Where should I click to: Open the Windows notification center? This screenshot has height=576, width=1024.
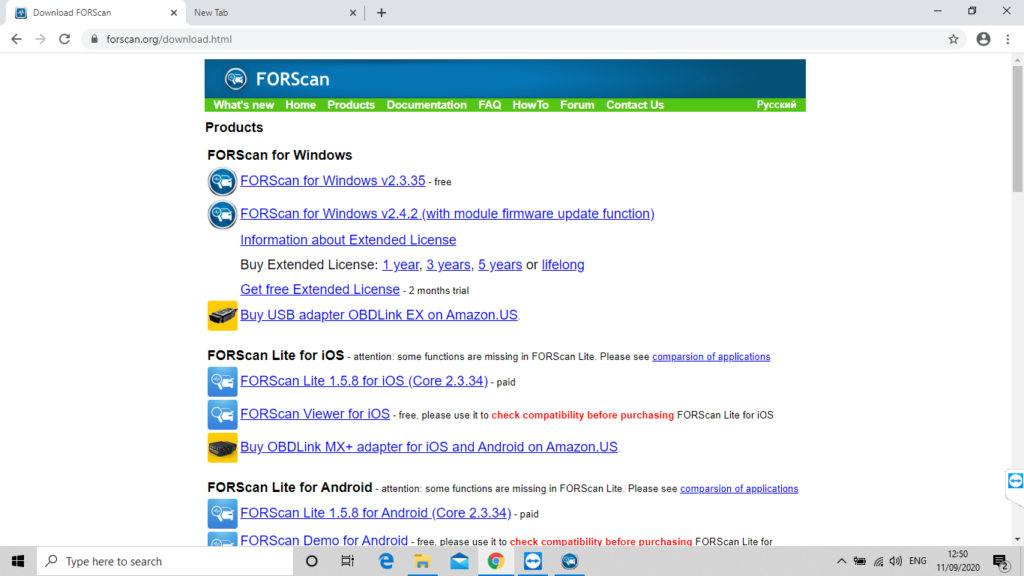pyautogui.click(x=1000, y=561)
